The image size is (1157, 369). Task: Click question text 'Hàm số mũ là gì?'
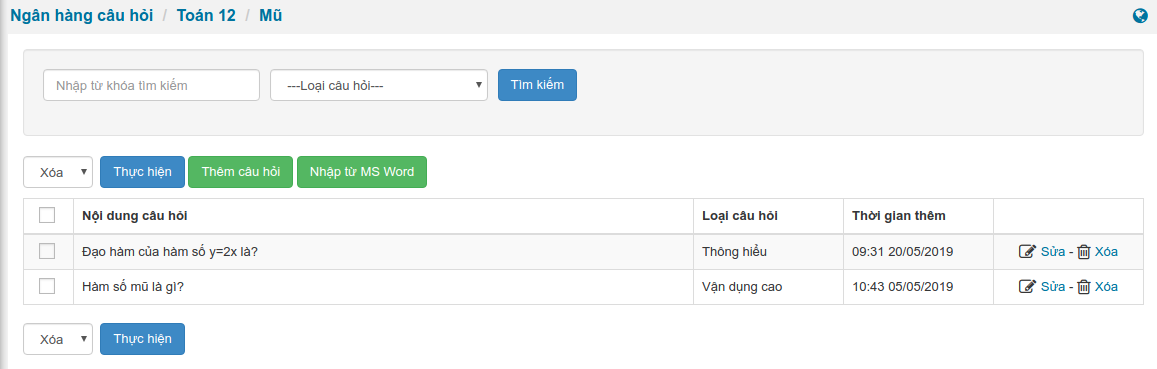click(x=133, y=286)
